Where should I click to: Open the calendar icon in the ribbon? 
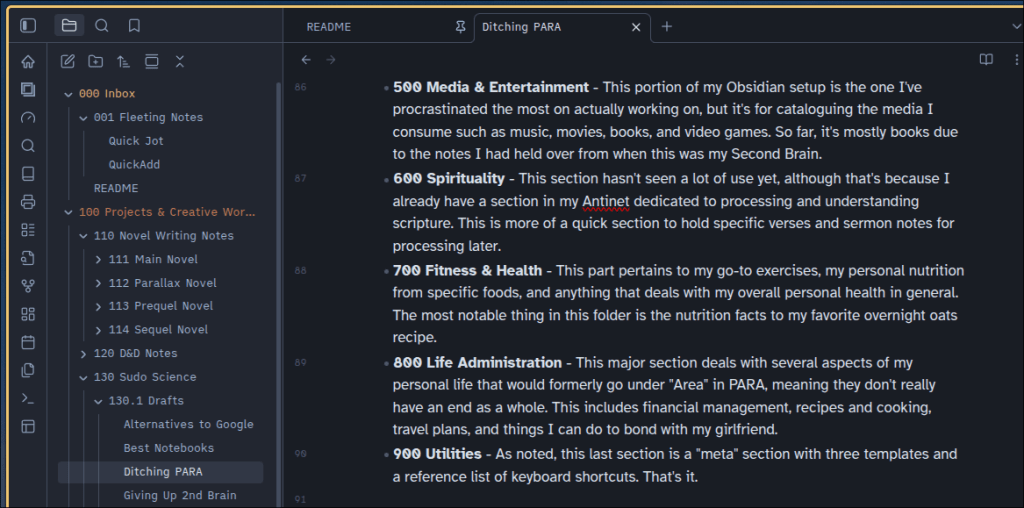(x=27, y=342)
